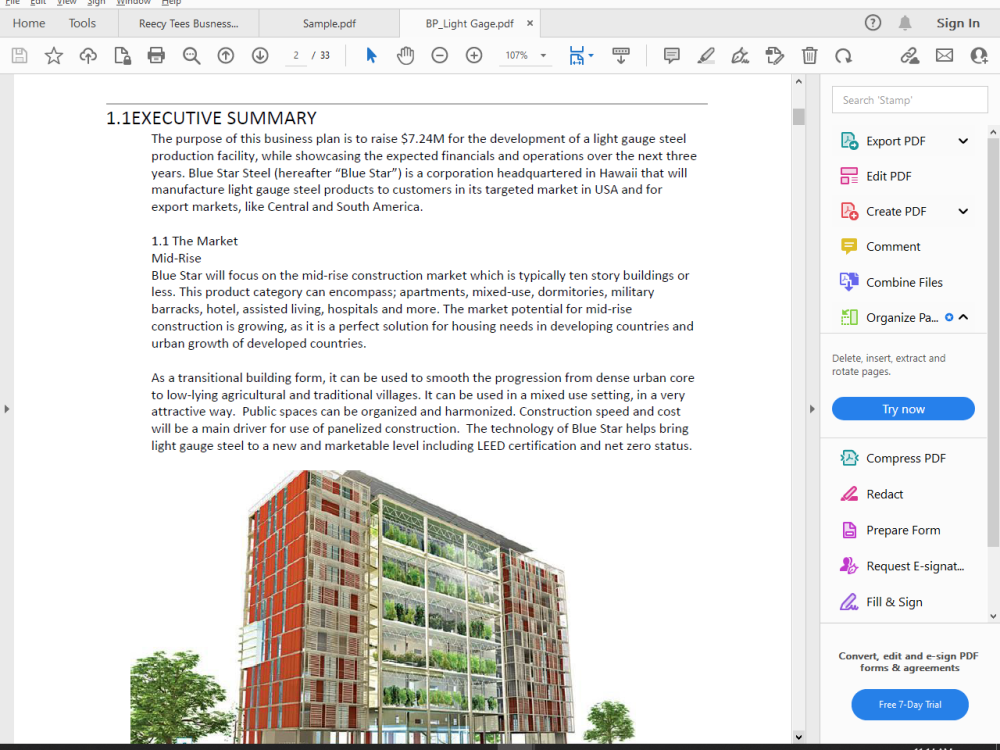Share a link to the file

pyautogui.click(x=910, y=55)
